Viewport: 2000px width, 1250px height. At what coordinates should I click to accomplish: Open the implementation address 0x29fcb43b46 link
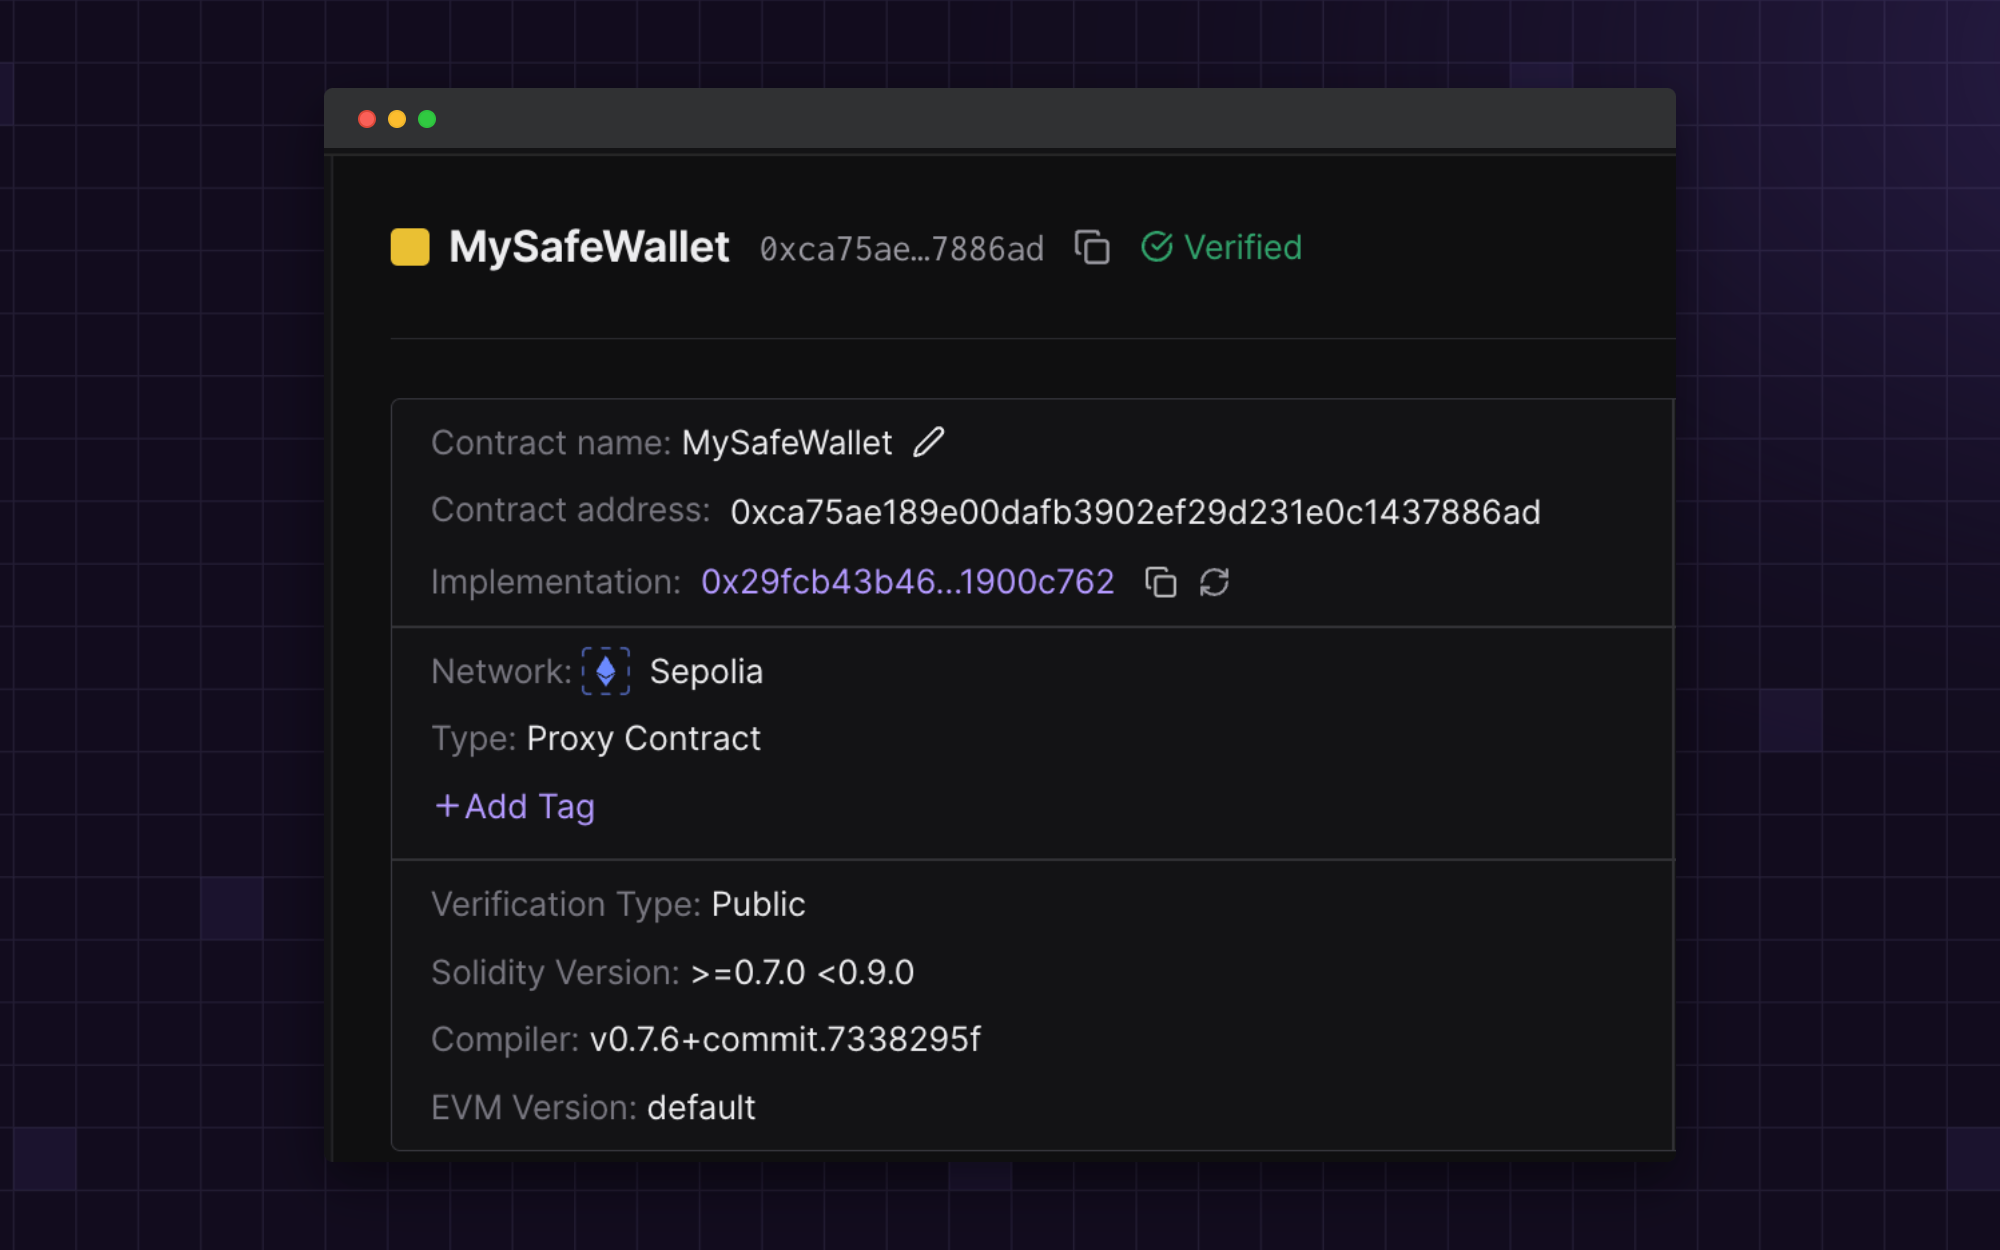(x=907, y=582)
